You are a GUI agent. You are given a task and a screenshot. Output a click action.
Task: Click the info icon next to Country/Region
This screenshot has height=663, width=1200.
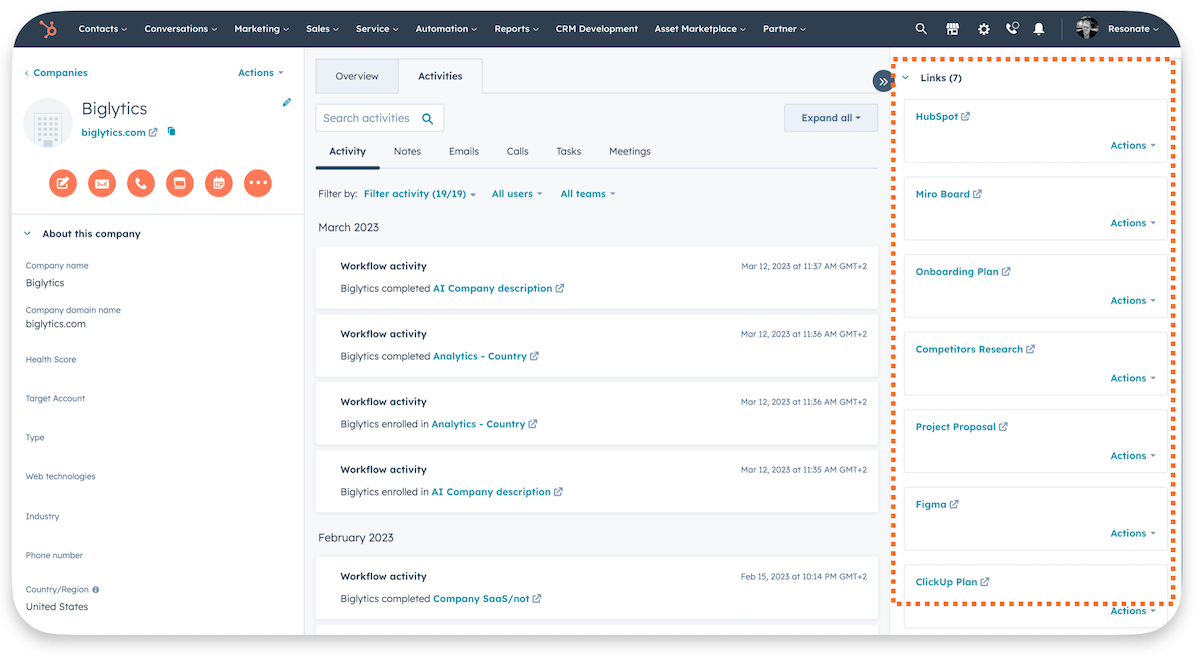(x=96, y=590)
